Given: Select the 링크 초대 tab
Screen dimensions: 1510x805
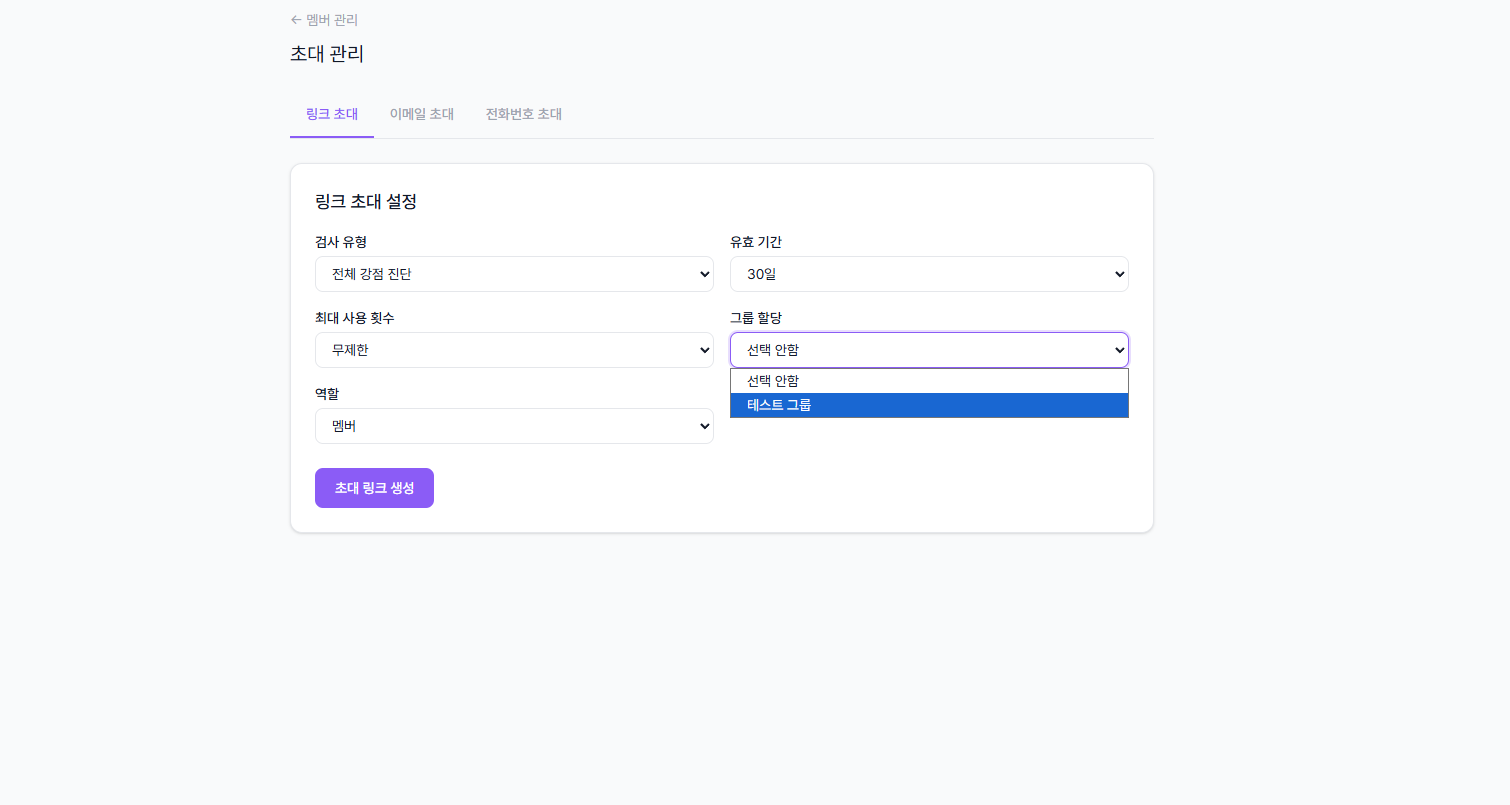Looking at the screenshot, I should 331,114.
